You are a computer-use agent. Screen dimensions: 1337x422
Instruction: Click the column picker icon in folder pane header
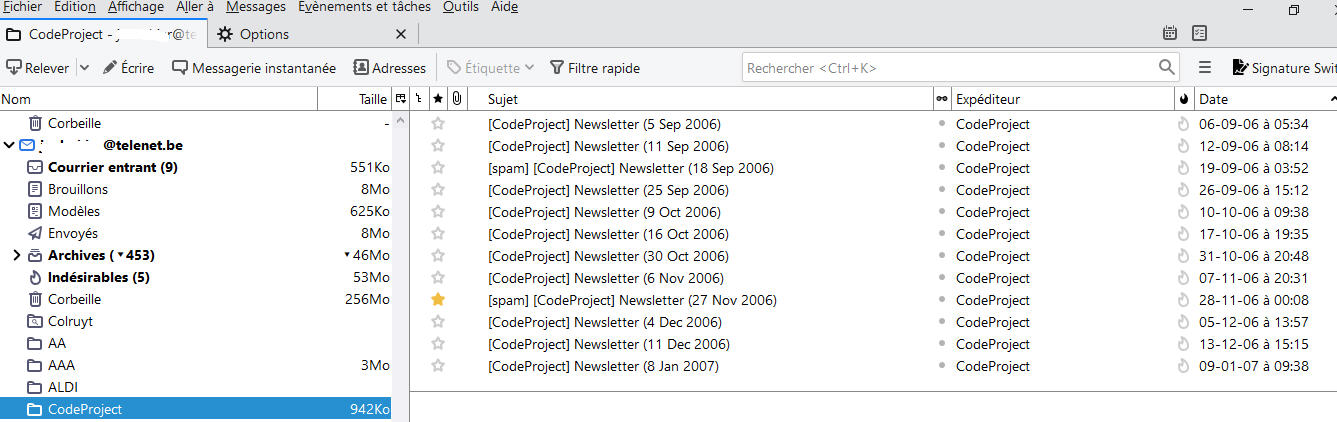[401, 99]
